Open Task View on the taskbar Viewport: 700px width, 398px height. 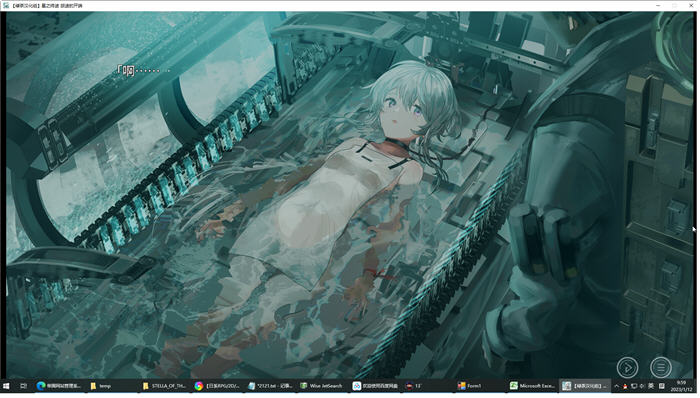[24, 386]
